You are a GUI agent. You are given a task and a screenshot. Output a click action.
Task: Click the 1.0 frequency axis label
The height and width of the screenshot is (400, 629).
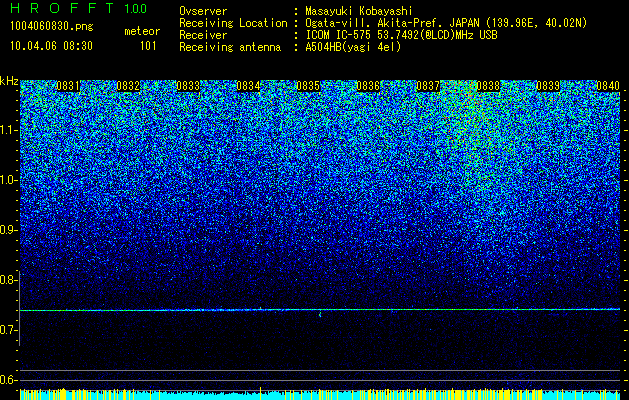[8, 180]
